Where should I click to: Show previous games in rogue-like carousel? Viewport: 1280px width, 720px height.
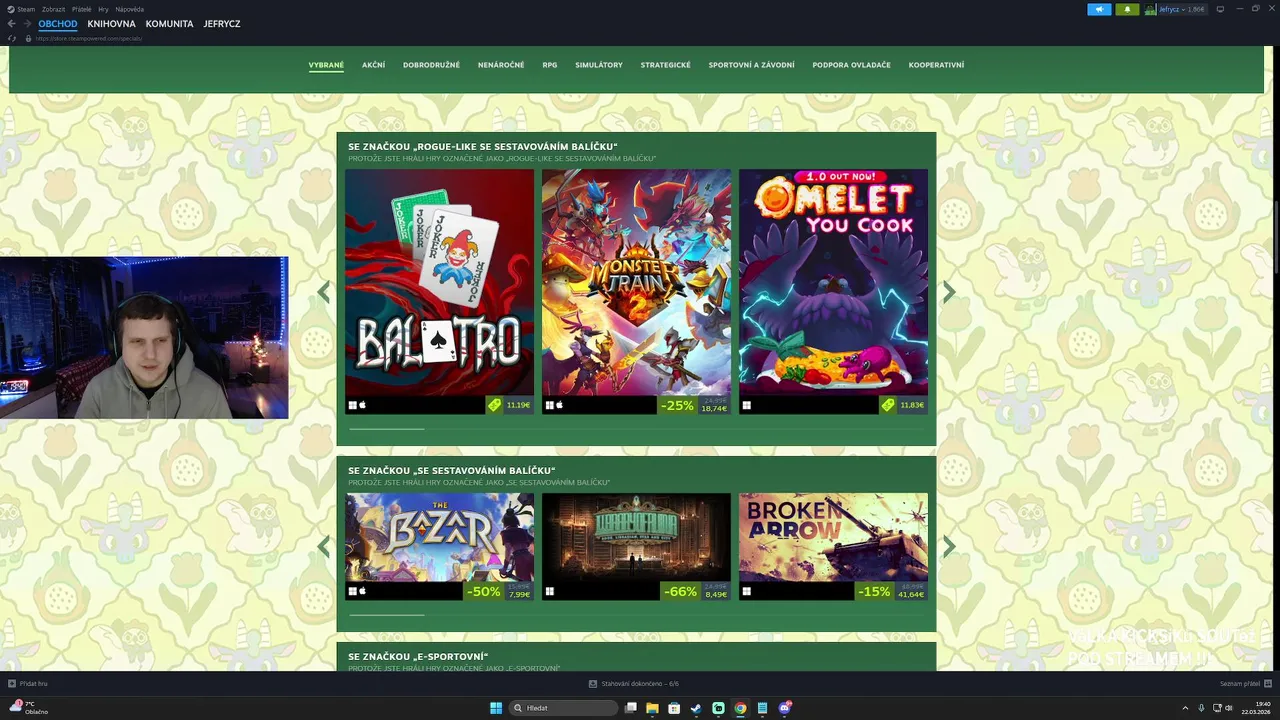(x=323, y=292)
